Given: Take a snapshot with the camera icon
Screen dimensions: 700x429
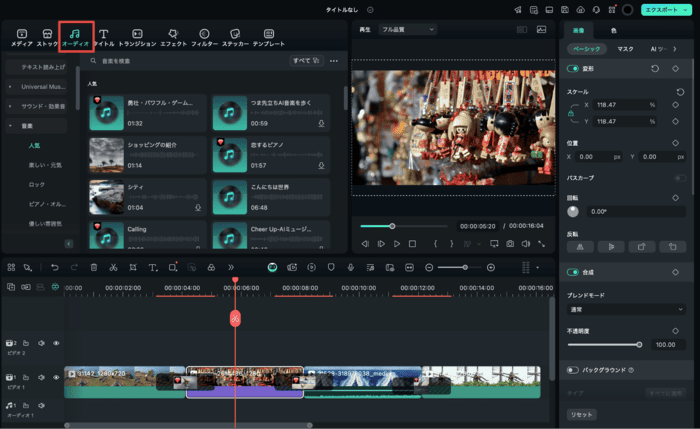Looking at the screenshot, I should pos(510,243).
